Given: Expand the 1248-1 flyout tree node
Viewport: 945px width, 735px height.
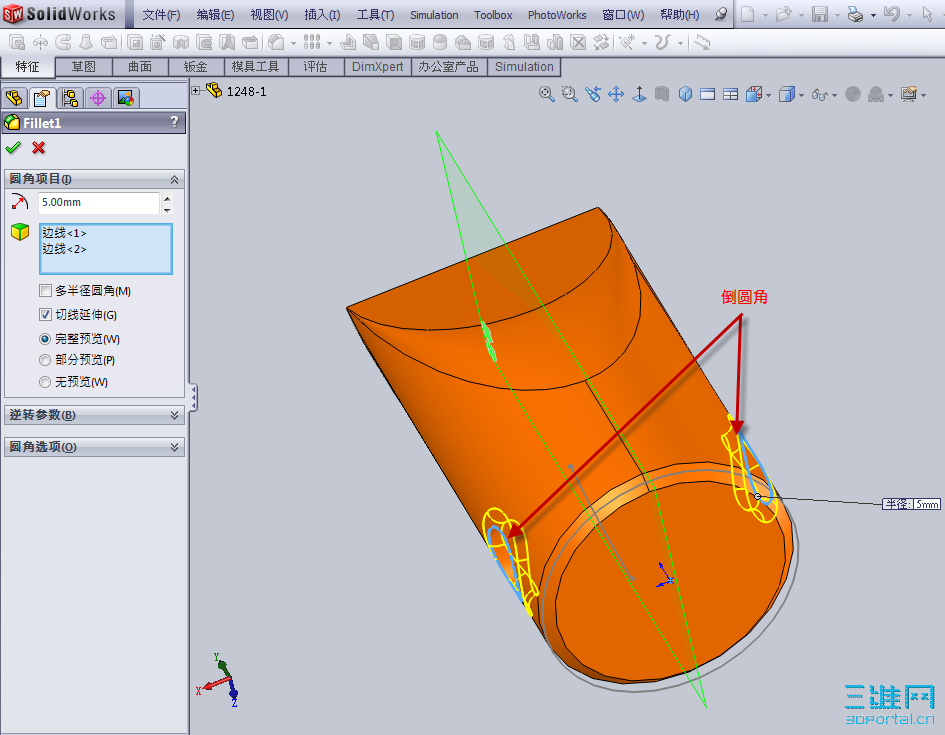Looking at the screenshot, I should [196, 91].
